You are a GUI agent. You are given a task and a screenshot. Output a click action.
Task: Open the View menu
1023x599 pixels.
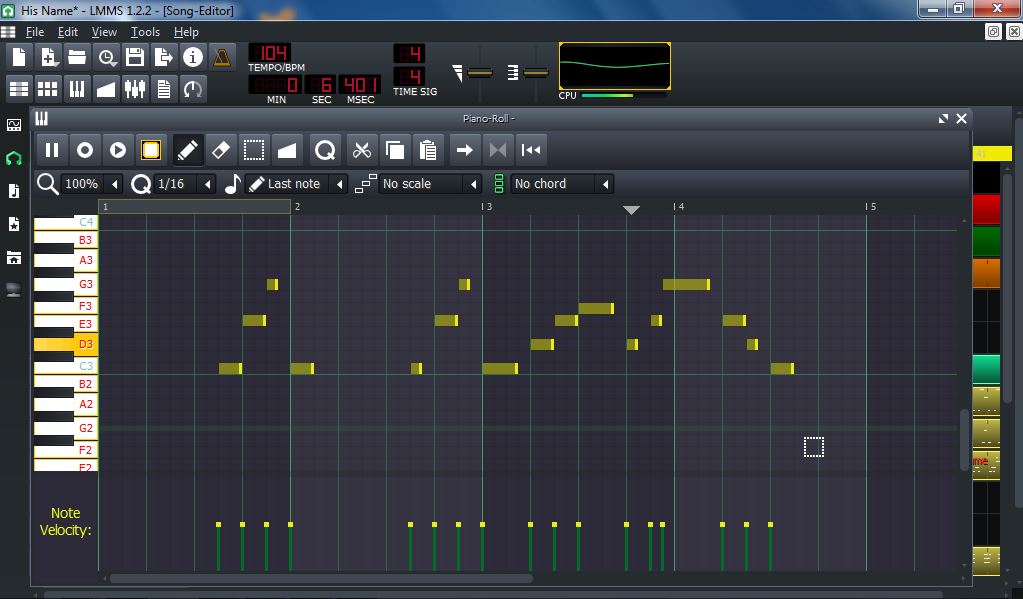(104, 32)
